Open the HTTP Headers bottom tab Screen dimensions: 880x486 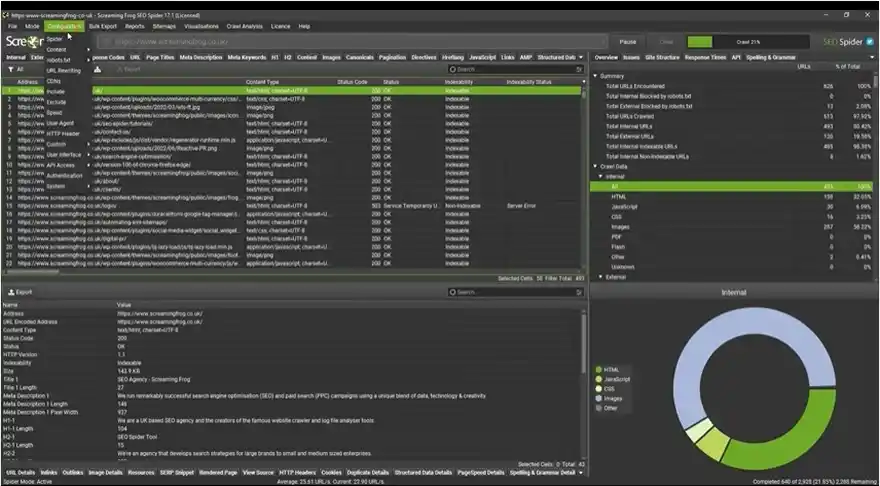click(297, 473)
